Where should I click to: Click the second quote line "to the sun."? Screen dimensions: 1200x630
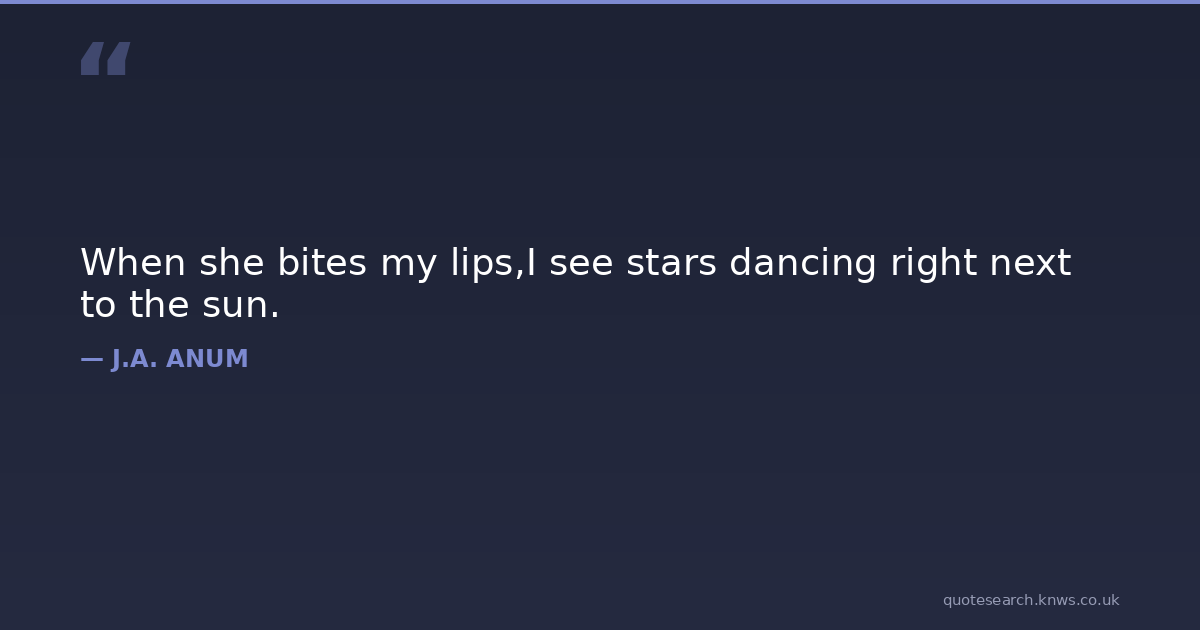click(180, 305)
